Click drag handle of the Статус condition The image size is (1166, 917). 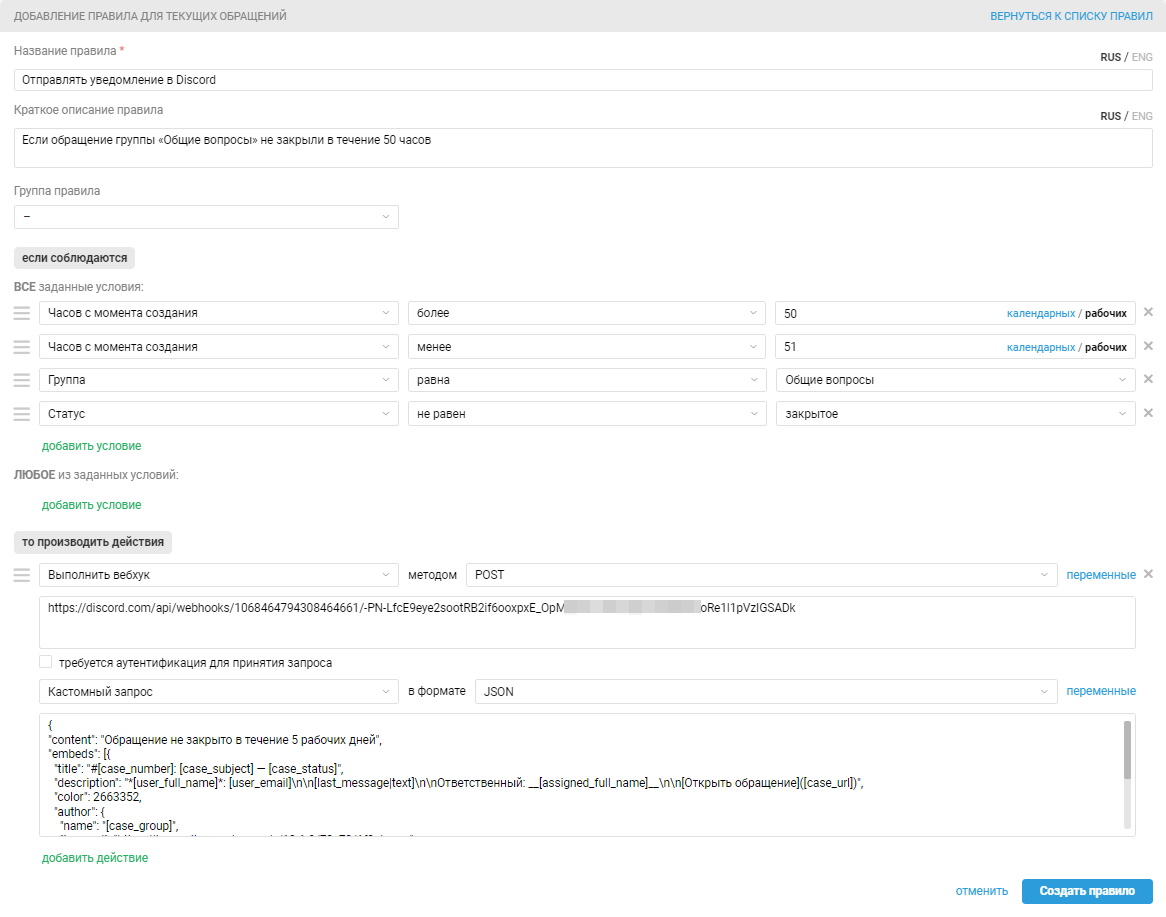(x=22, y=414)
